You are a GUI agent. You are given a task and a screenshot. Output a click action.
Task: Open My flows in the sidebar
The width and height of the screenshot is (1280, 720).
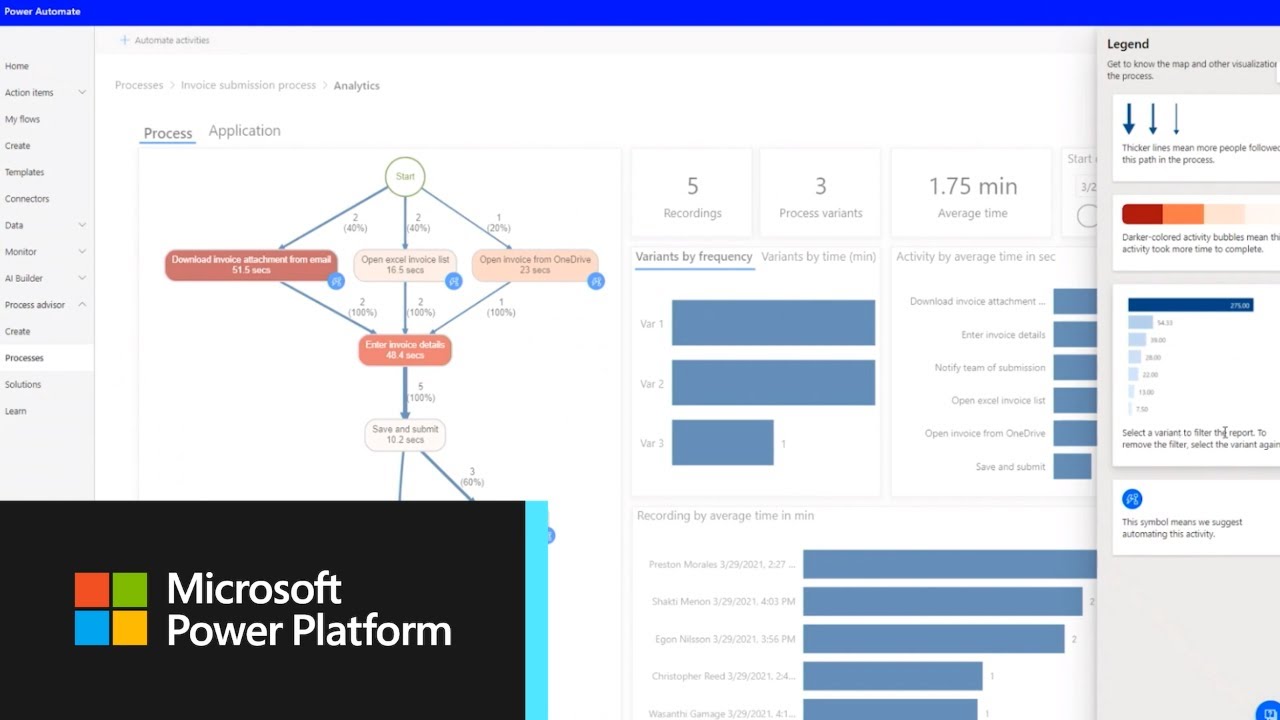pyautogui.click(x=23, y=119)
